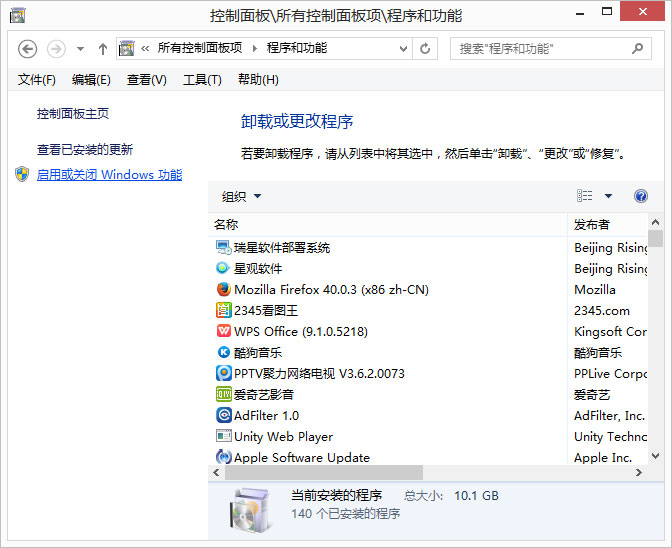This screenshot has height=548, width=672.
Task: Click the Apple Software Update icon
Action: (223, 457)
